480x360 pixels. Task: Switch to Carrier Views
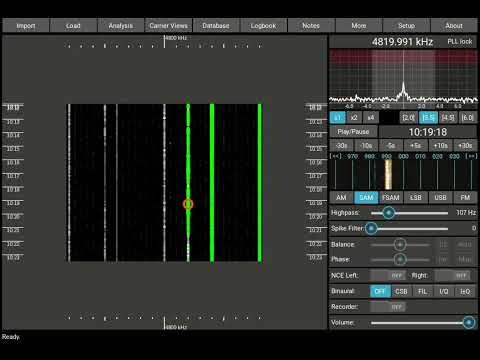click(168, 26)
